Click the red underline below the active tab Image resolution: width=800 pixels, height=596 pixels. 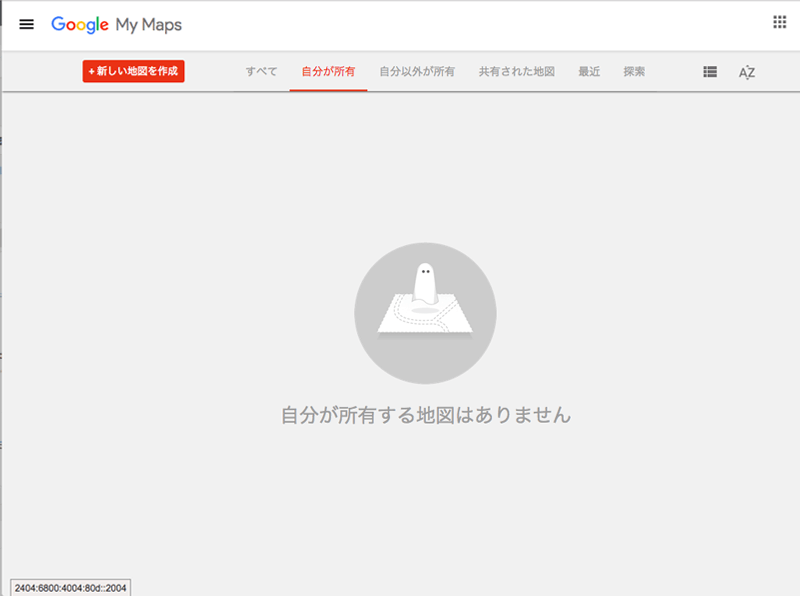point(328,90)
